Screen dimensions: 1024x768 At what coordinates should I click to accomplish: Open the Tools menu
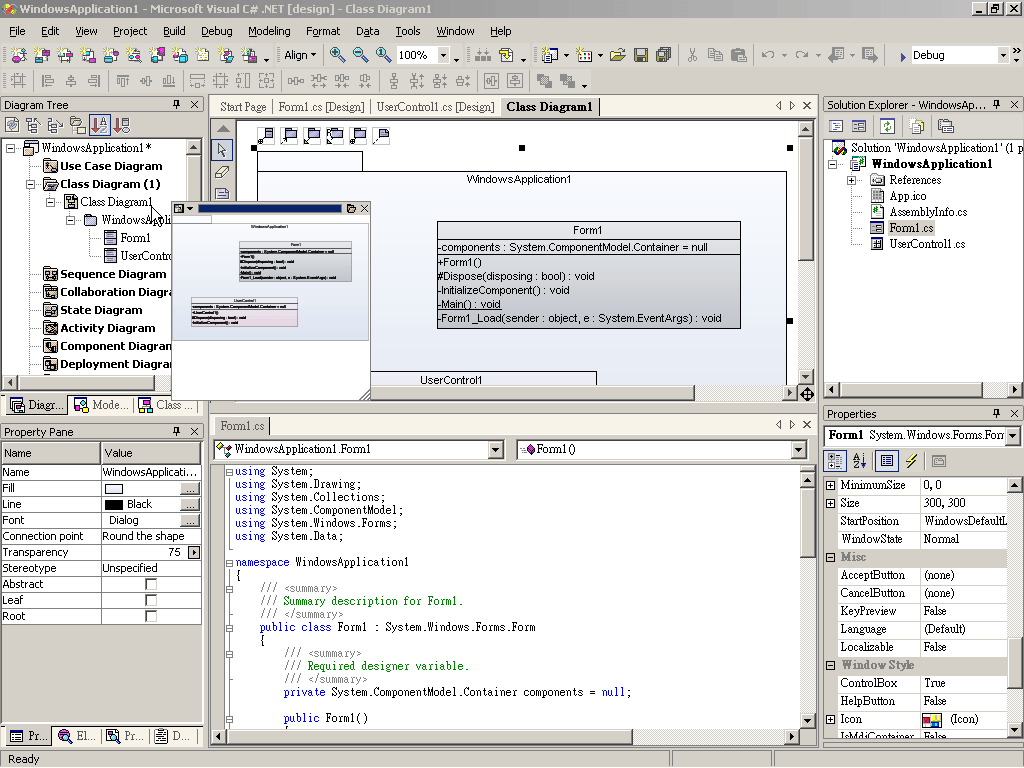408,31
